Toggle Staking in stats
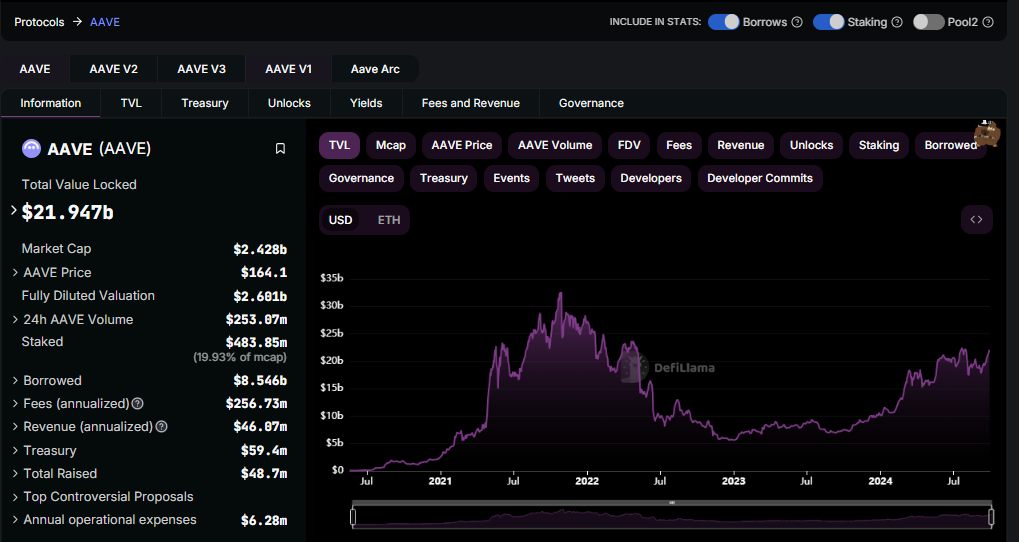 point(829,22)
